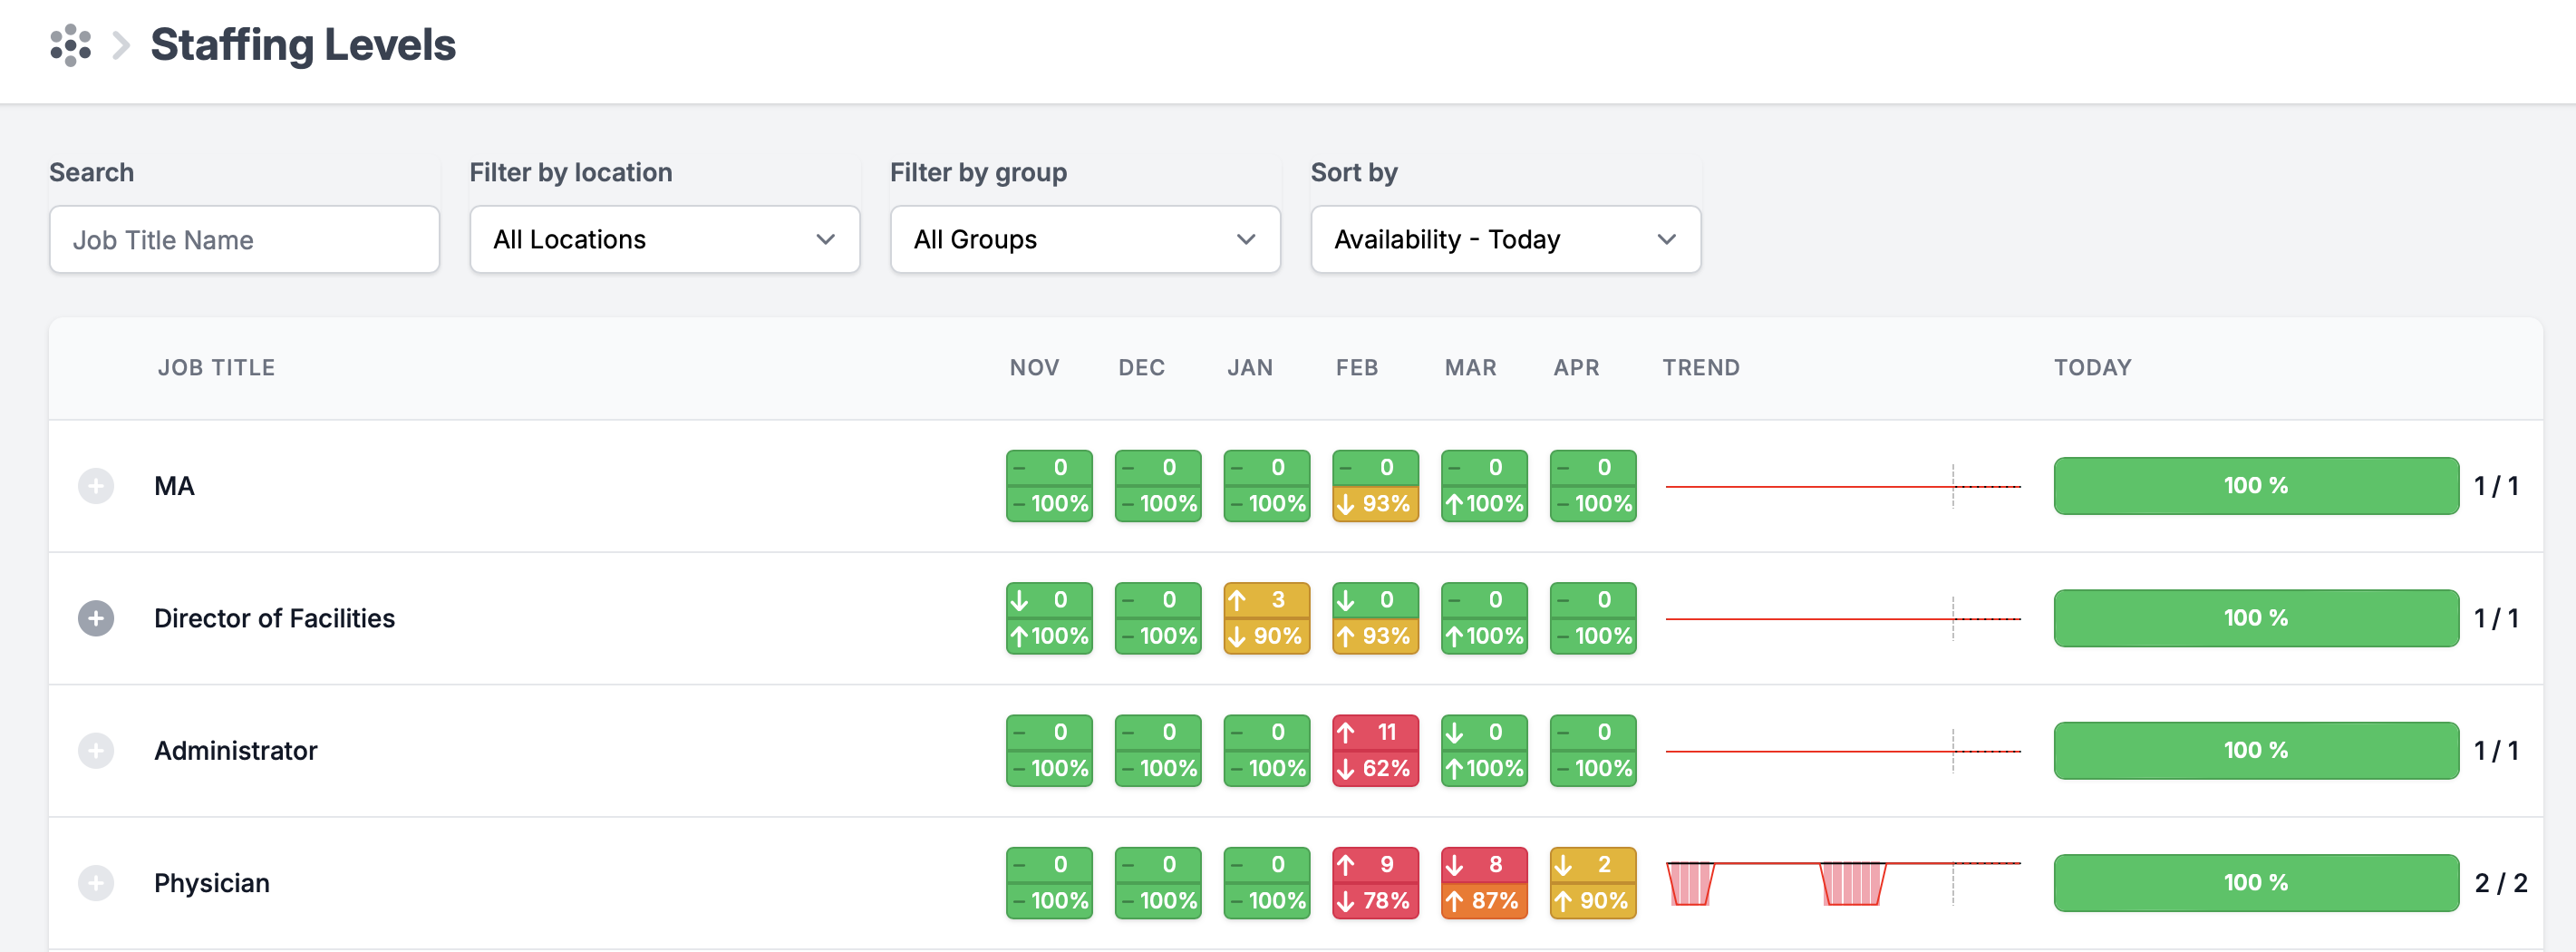The width and height of the screenshot is (2576, 952).
Task: Click Physician's 100 % availability bar
Action: click(x=2256, y=883)
